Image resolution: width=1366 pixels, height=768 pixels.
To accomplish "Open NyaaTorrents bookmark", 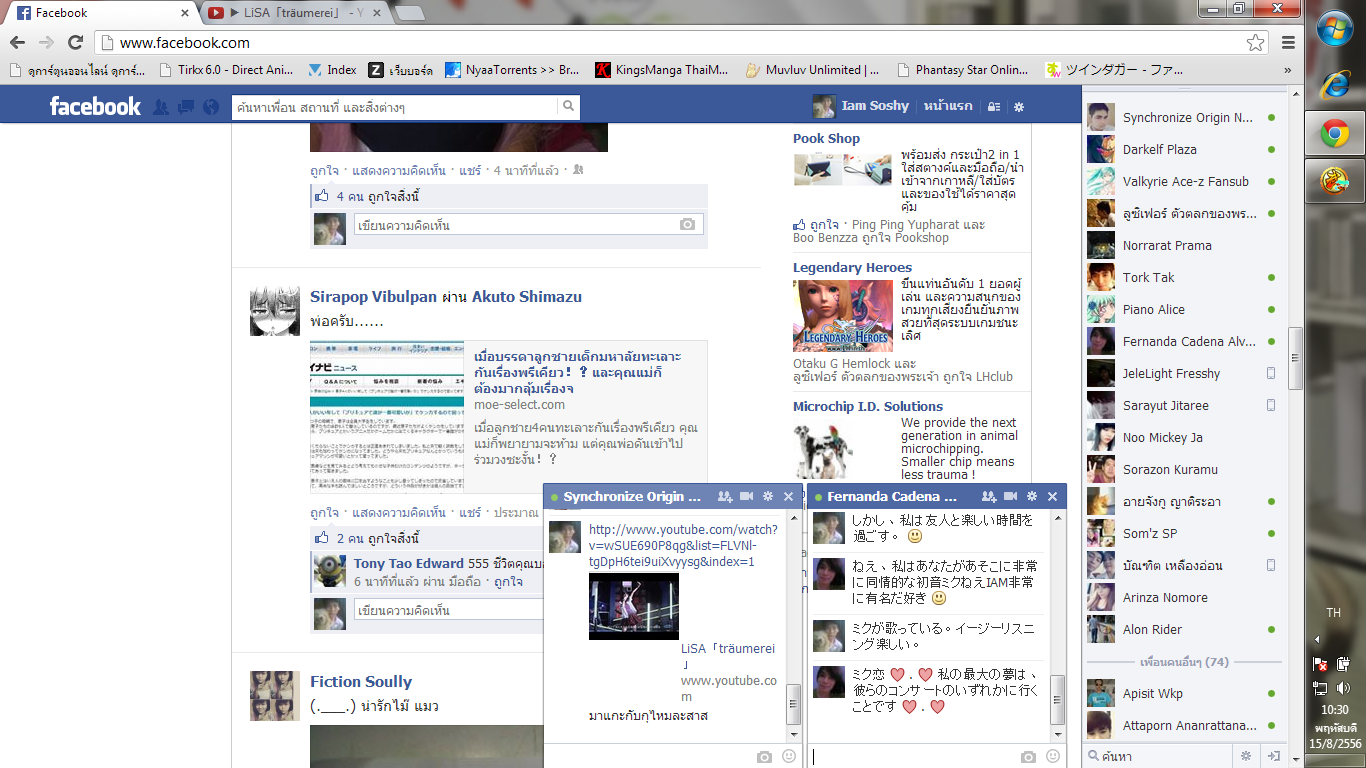I will pos(512,70).
